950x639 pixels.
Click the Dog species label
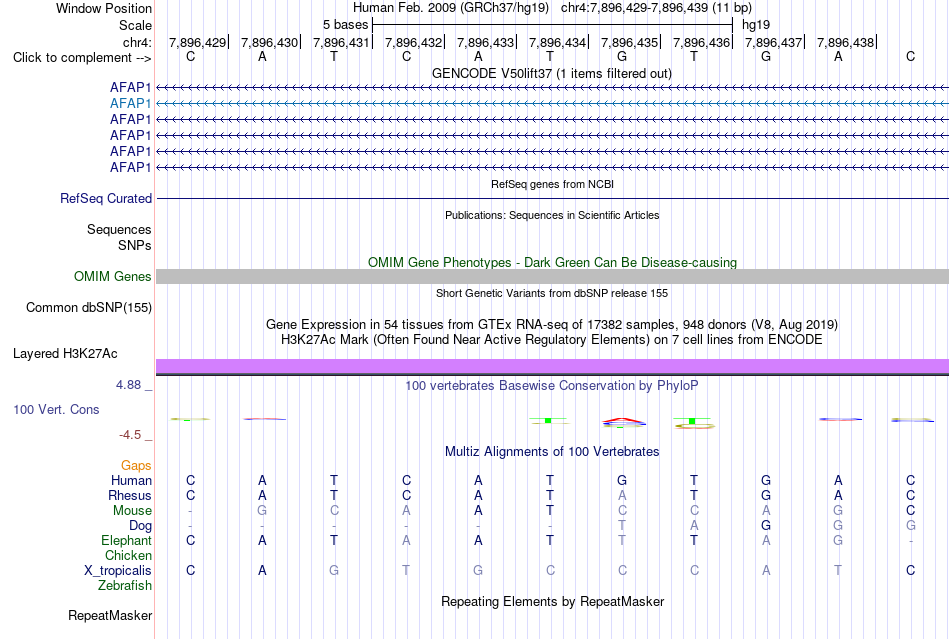[x=140, y=526]
